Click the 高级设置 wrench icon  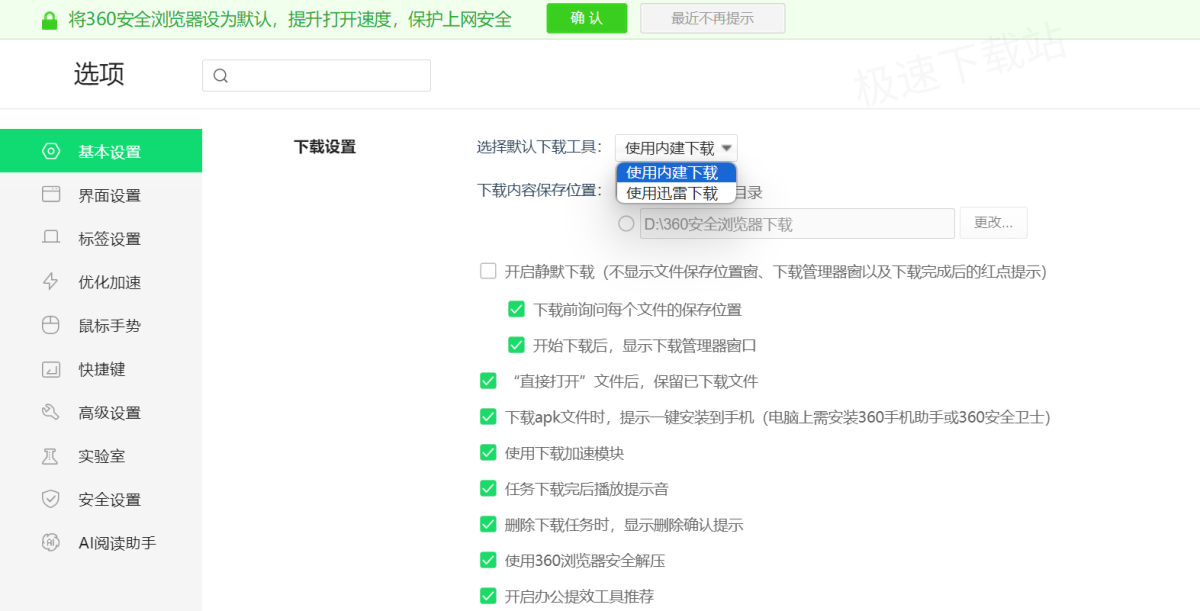pyautogui.click(x=51, y=412)
